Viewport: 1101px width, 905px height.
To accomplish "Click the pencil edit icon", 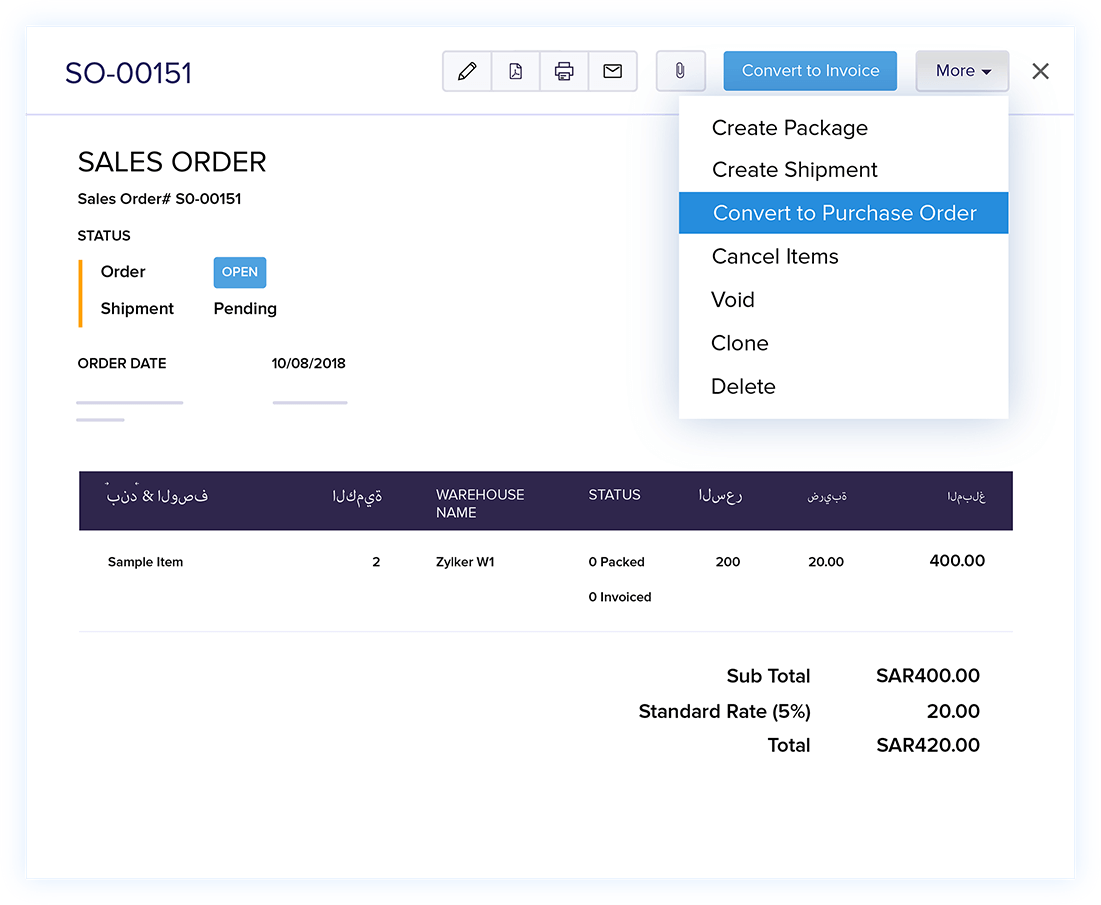I will (x=467, y=71).
